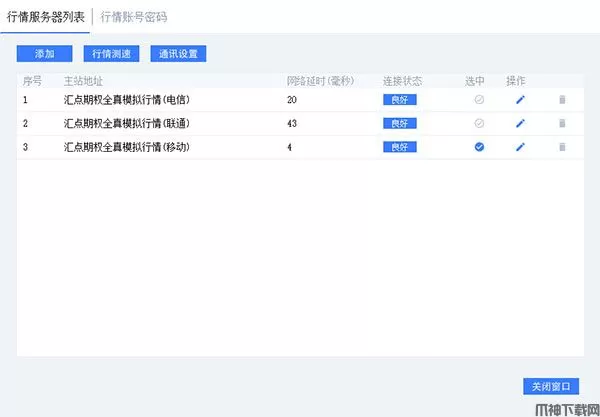The width and height of the screenshot is (600, 417).
Task: Click latency value 4 in 移动 row
Action: point(290,147)
